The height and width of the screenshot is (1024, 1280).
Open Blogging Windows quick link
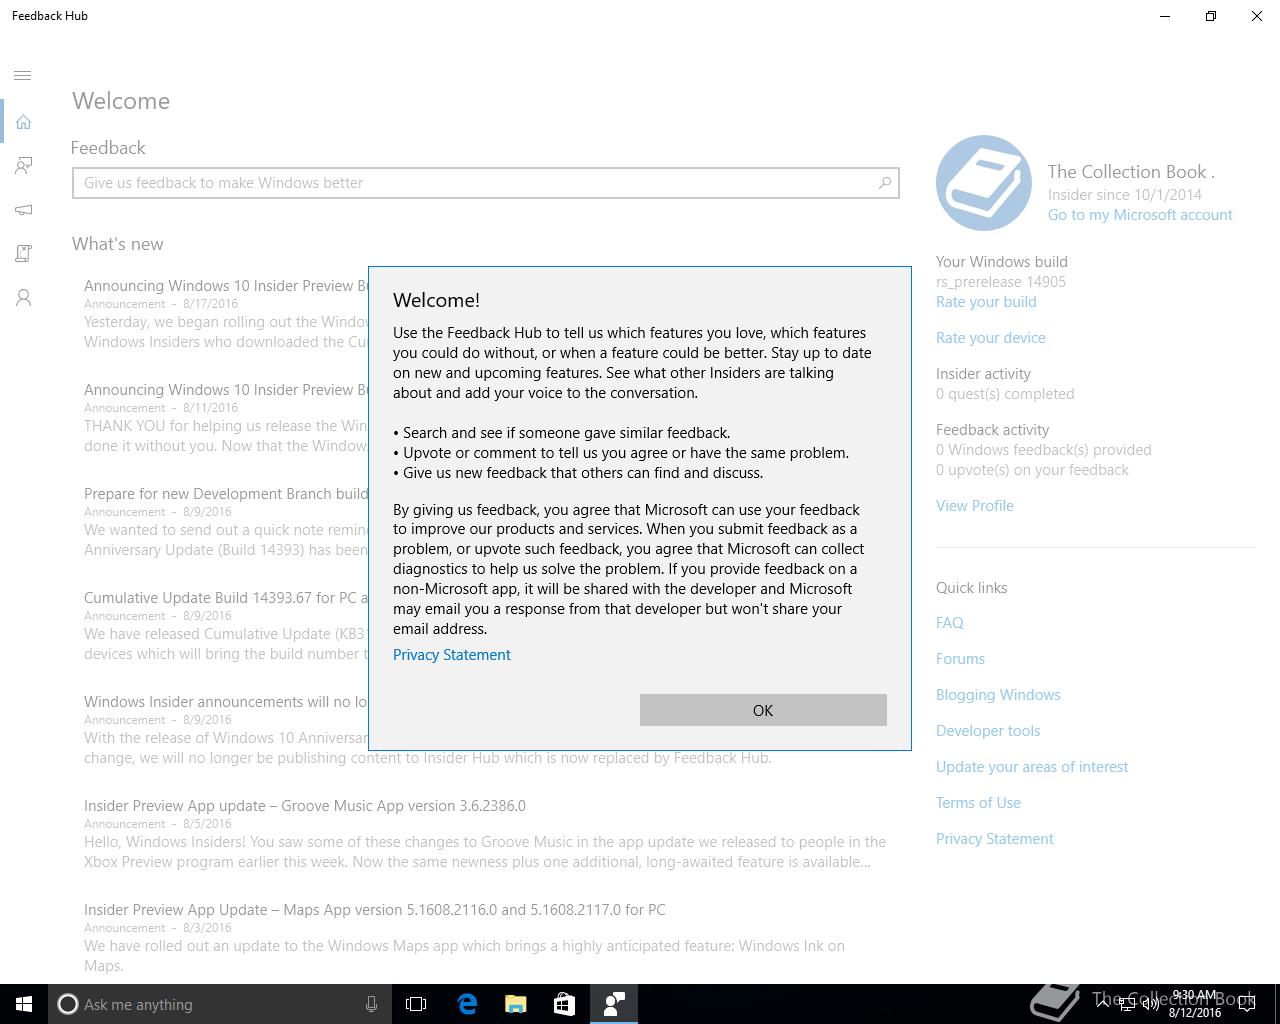tap(998, 695)
